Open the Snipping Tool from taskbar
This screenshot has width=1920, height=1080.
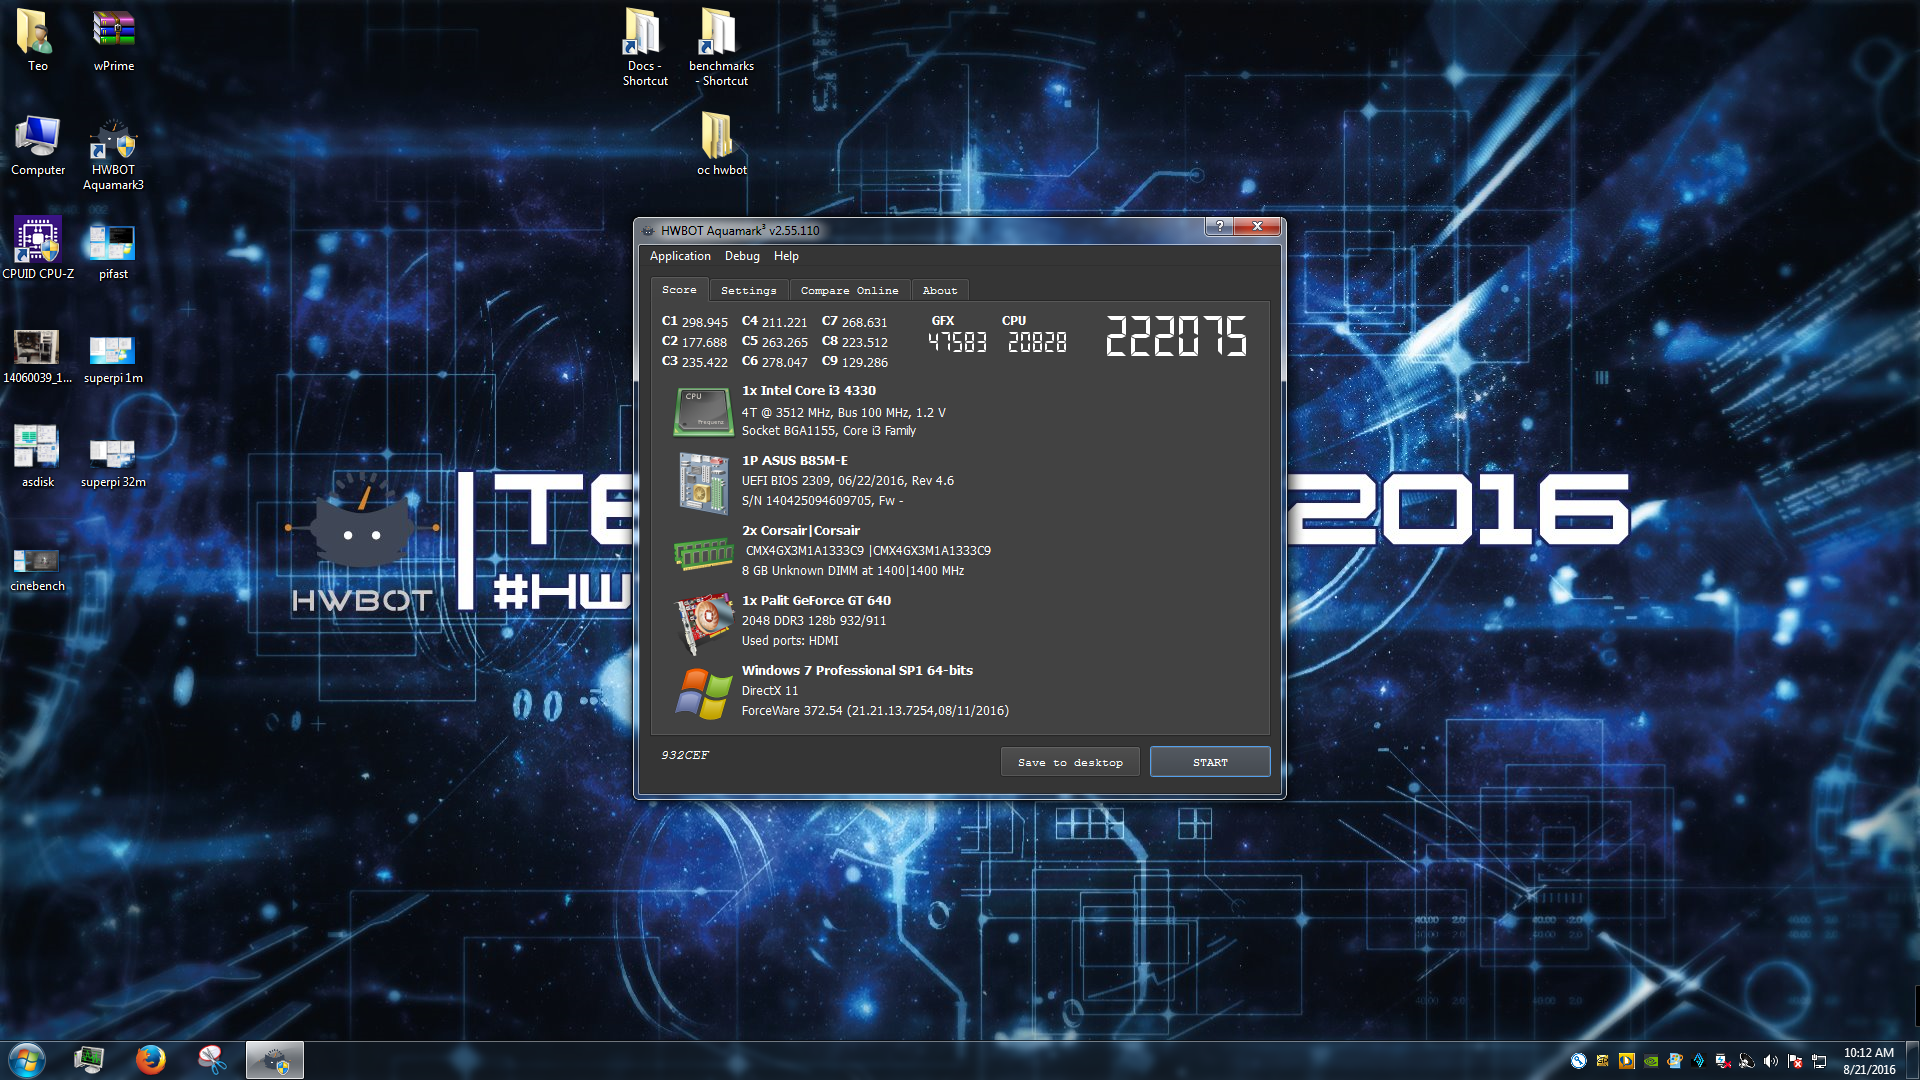(x=212, y=1060)
